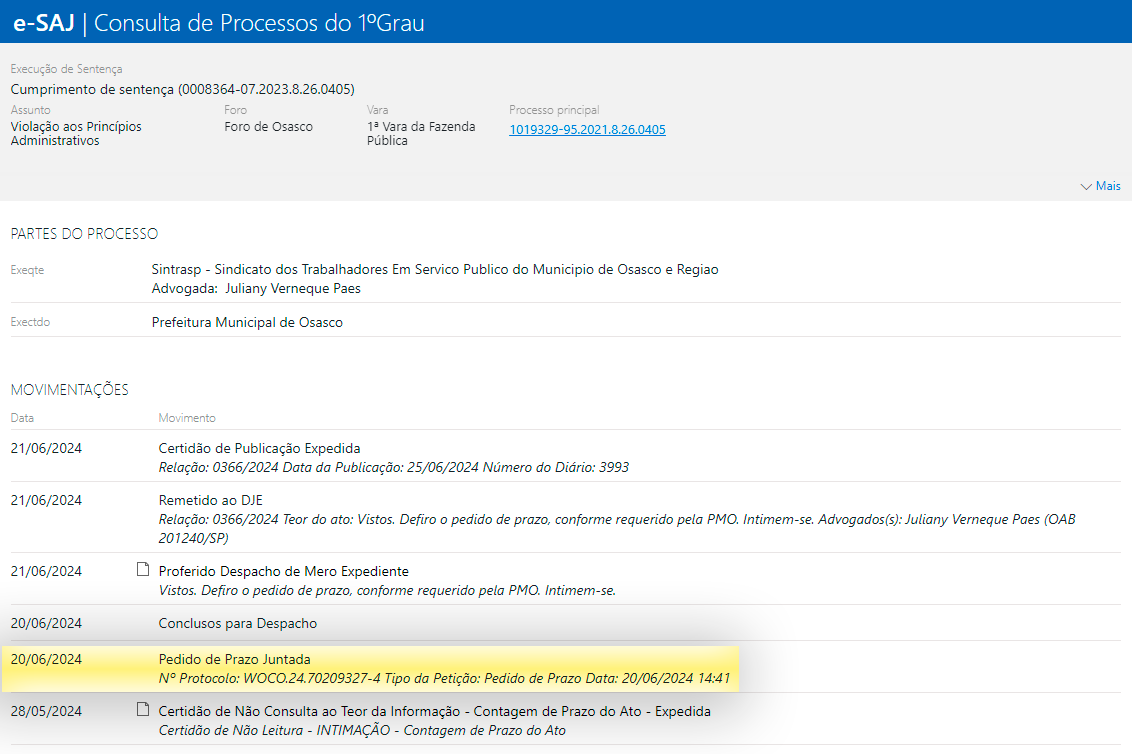Open processo principal 1019329-95.2021.8.26.0405 link

click(587, 130)
